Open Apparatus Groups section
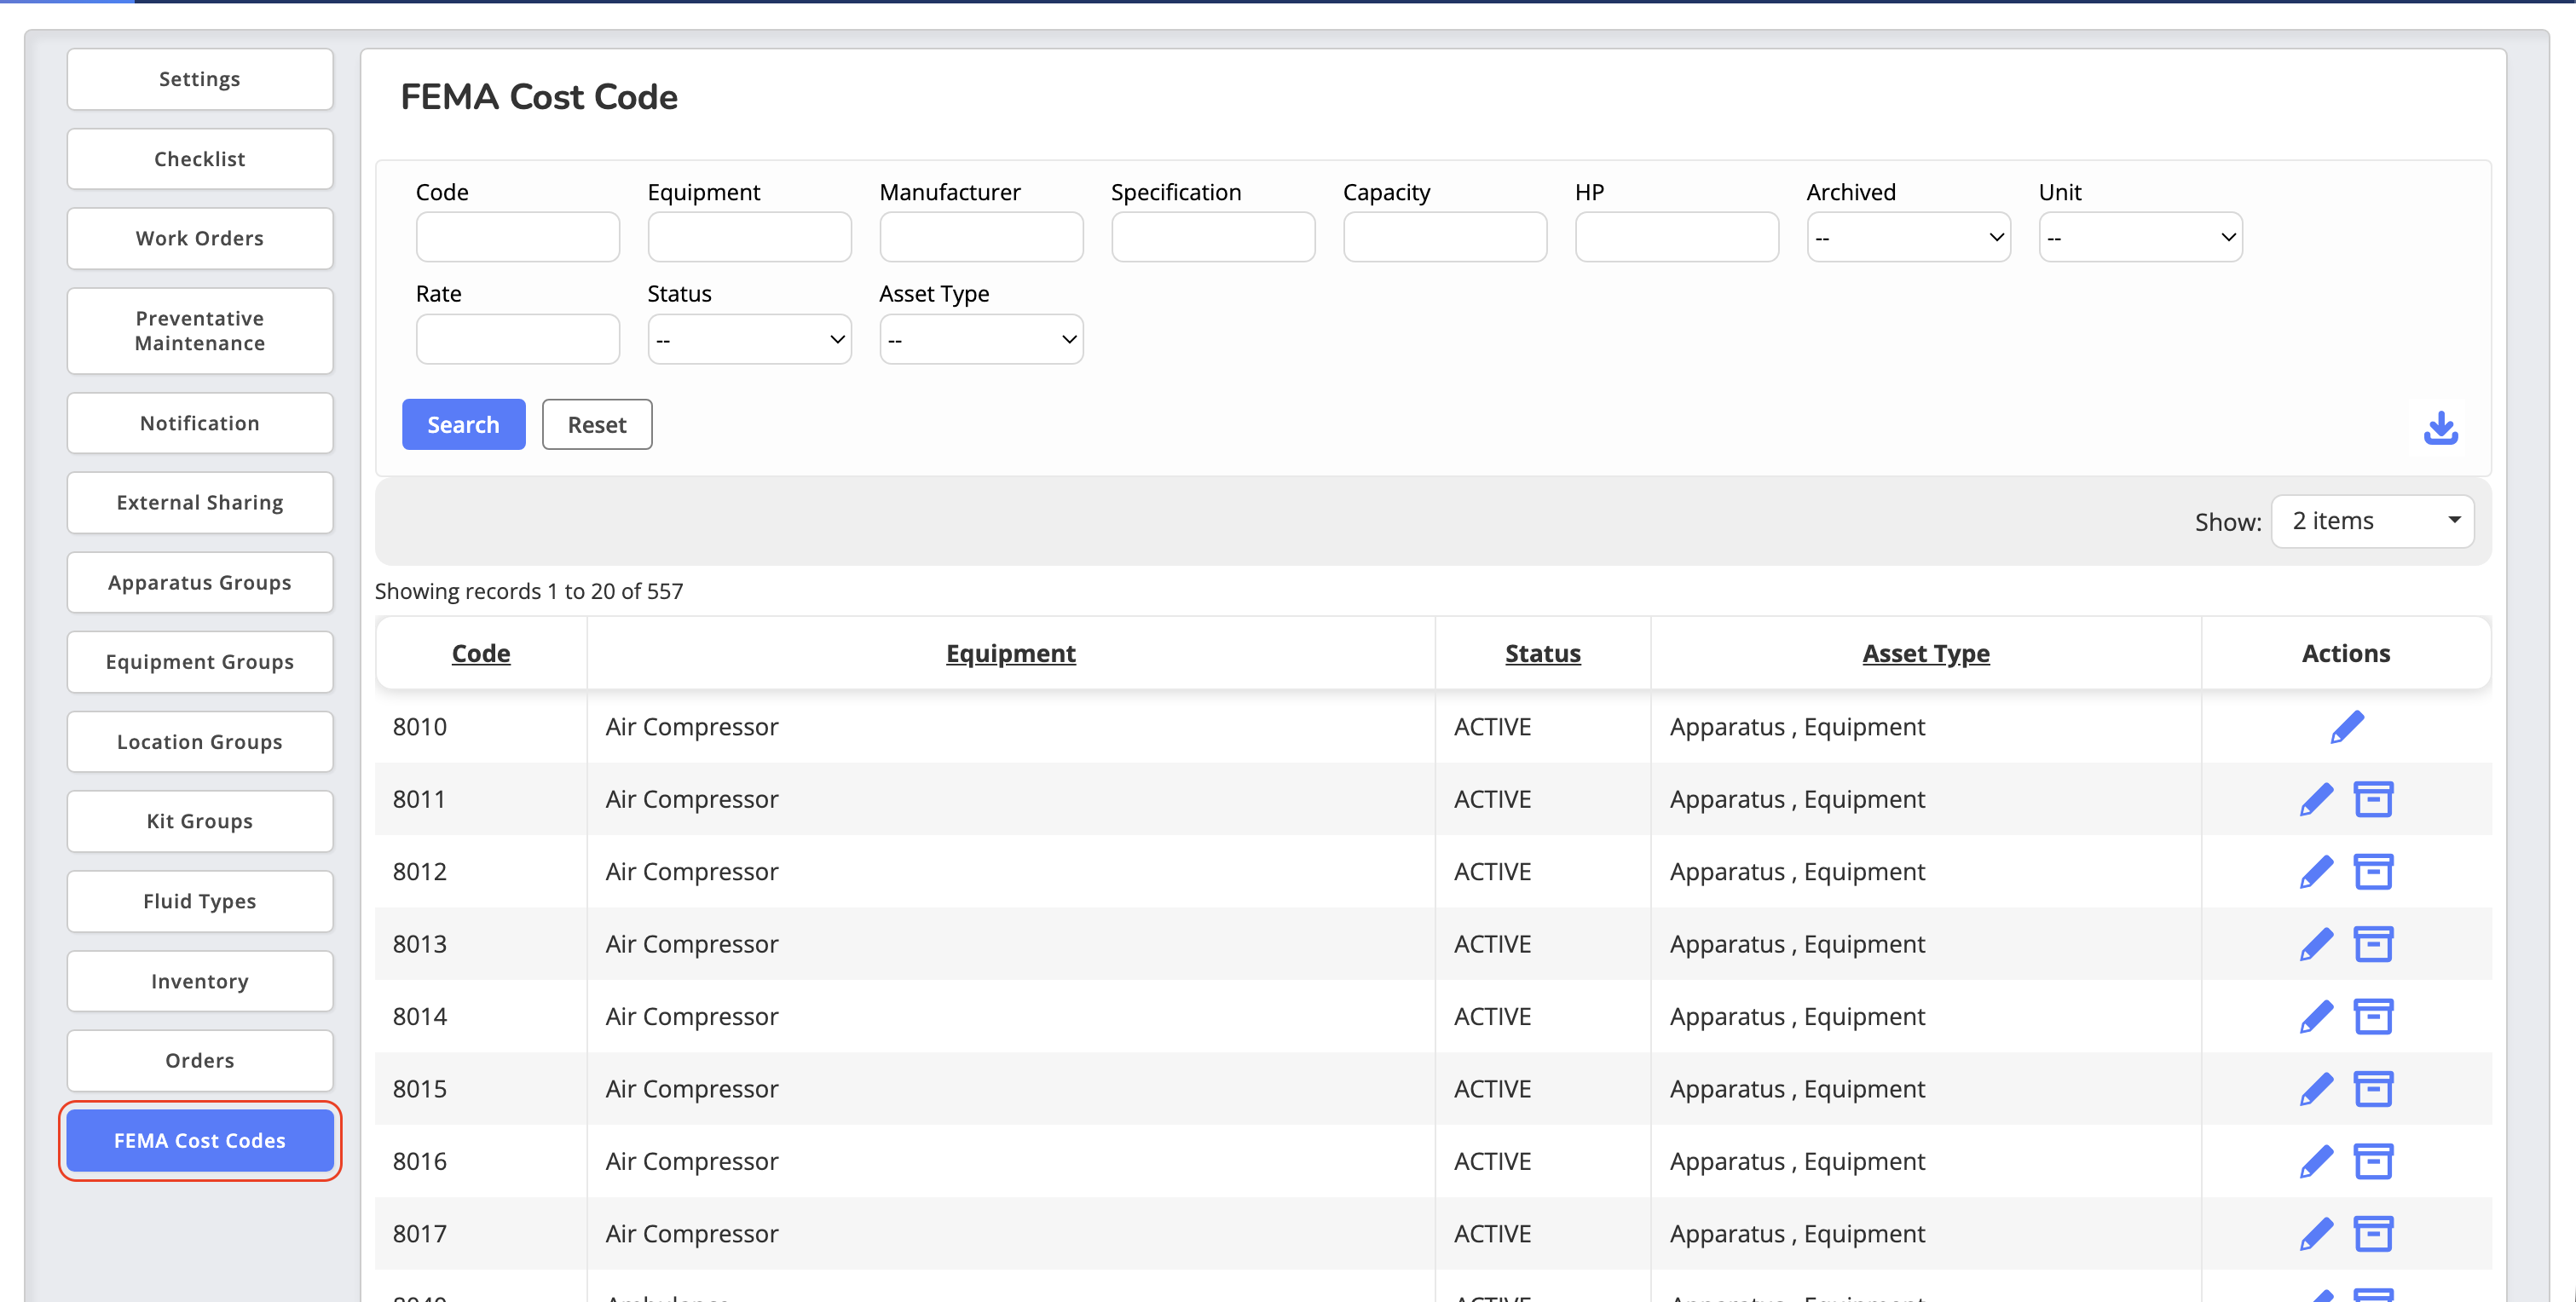Screen dimensions: 2576x1302 [200, 583]
